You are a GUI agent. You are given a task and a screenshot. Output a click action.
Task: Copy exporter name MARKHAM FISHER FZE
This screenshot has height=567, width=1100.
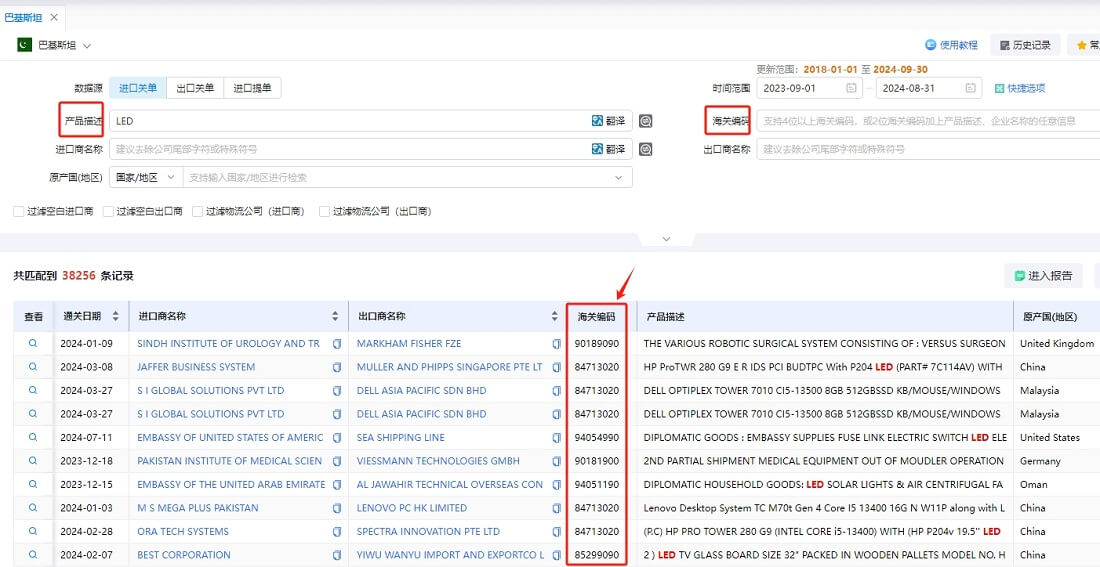pos(556,344)
